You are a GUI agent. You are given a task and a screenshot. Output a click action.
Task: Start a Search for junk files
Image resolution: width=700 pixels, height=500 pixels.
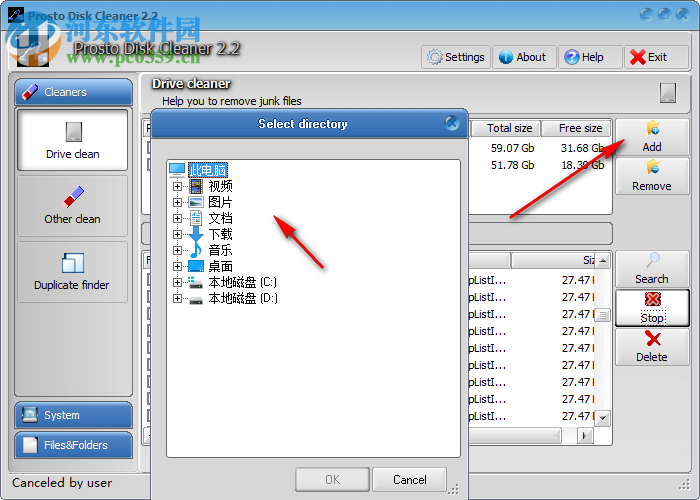652,269
